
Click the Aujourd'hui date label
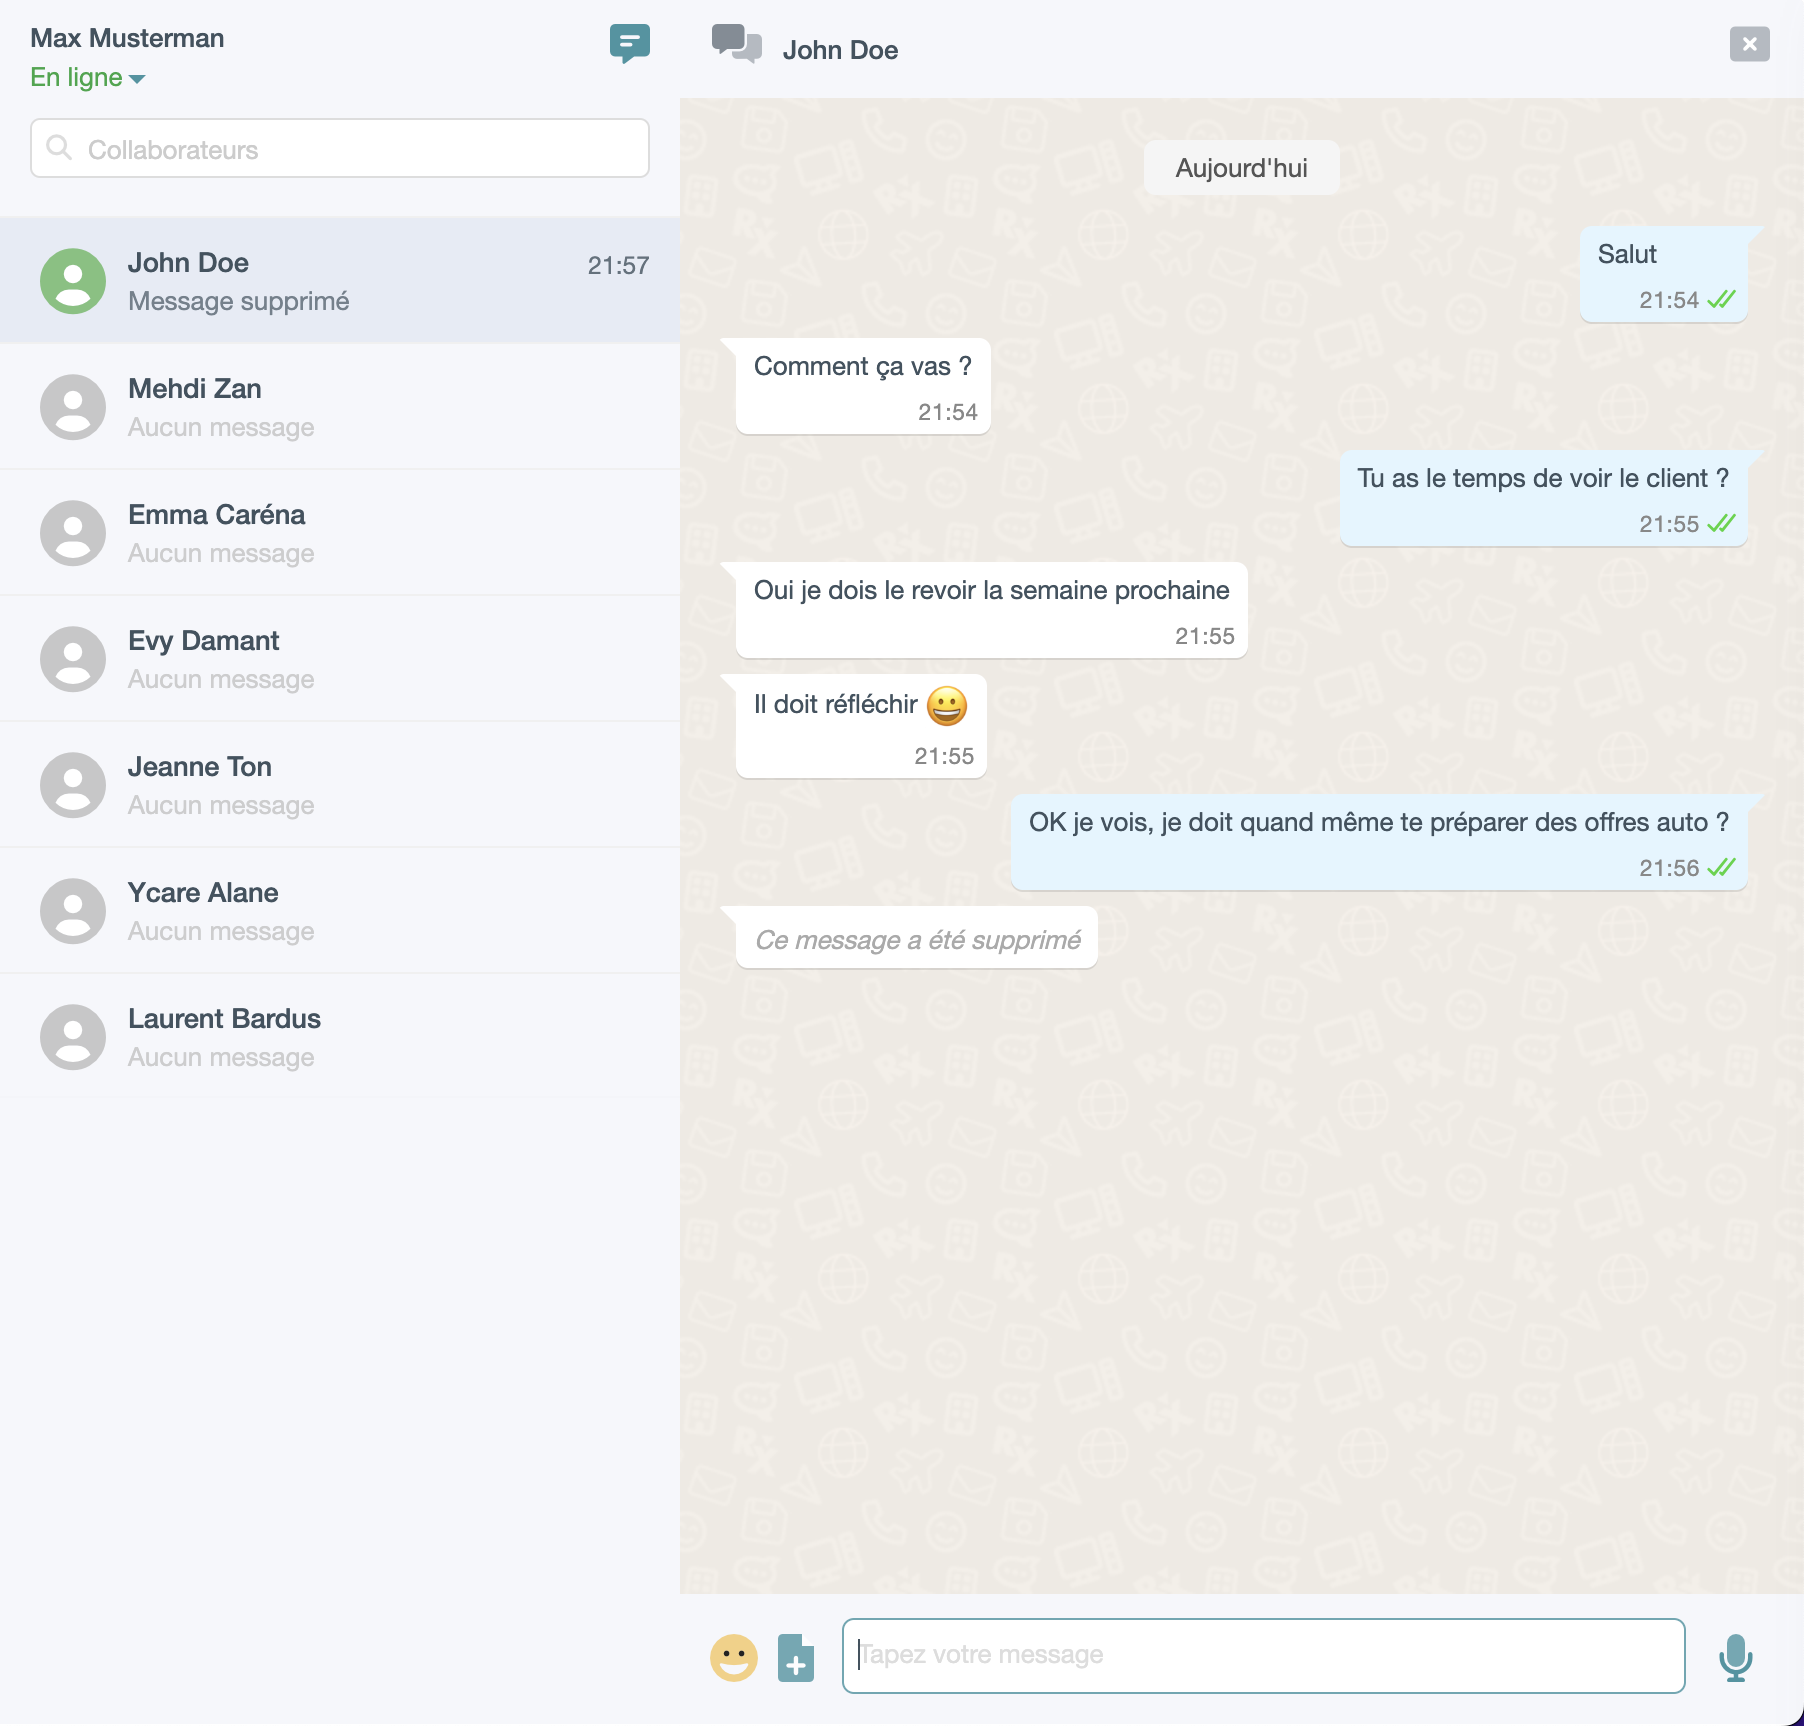point(1241,168)
